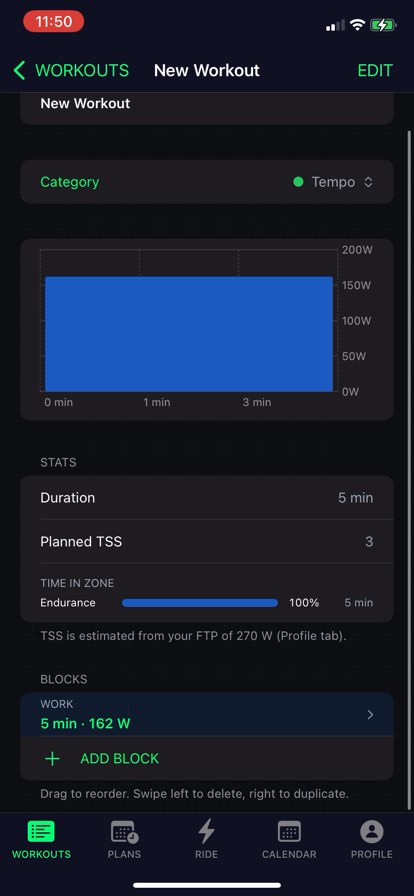Screen dimensions: 414x896
Task: Check the battery charging status icon
Action: tap(383, 25)
